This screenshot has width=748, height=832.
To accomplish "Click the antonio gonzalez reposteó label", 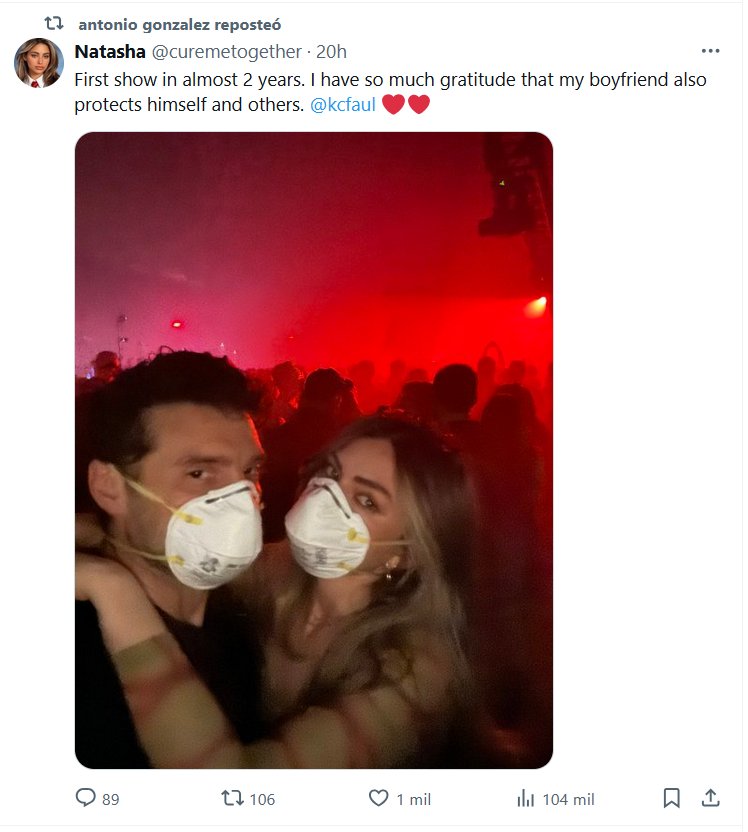I will [x=180, y=24].
